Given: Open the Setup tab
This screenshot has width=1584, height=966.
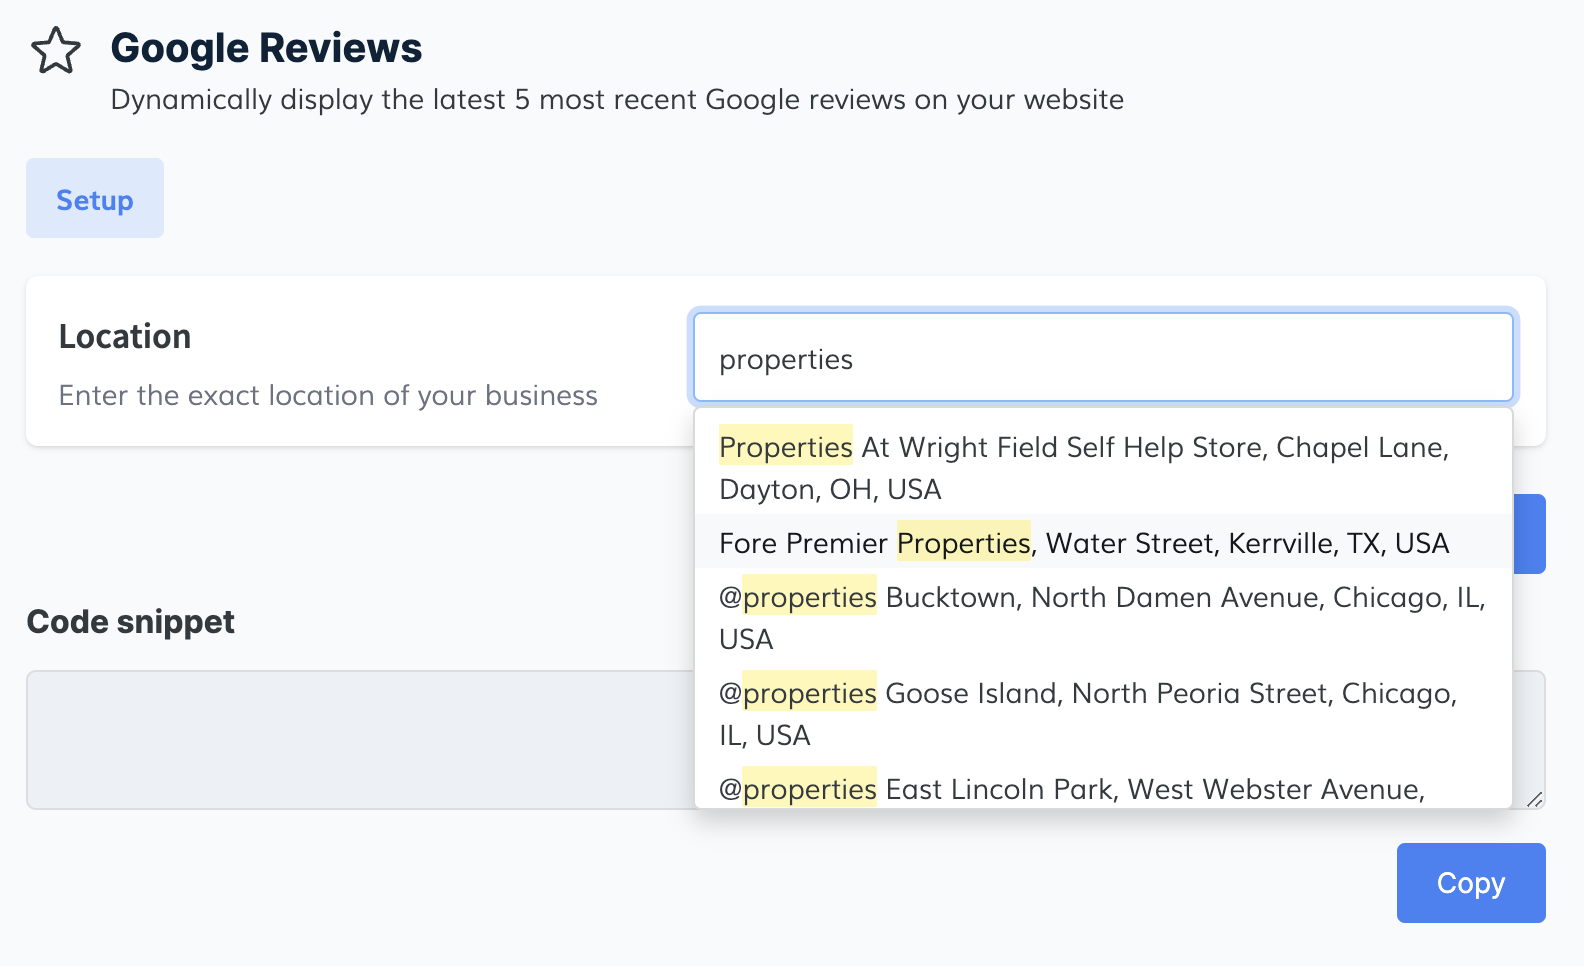Looking at the screenshot, I should 95,199.
